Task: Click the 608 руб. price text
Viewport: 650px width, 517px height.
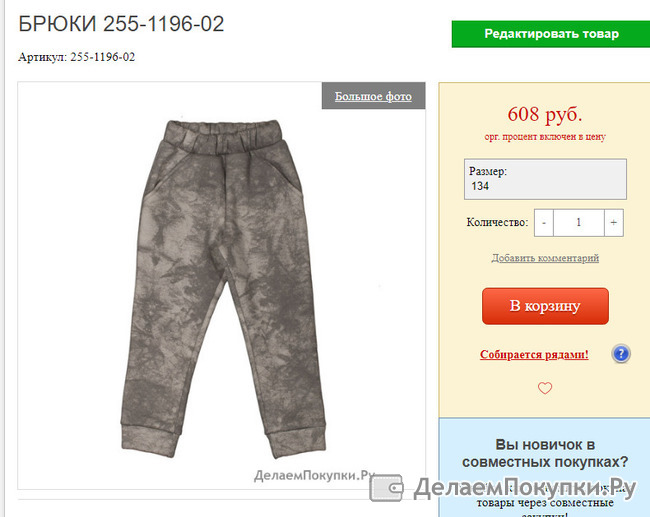Action: coord(545,114)
